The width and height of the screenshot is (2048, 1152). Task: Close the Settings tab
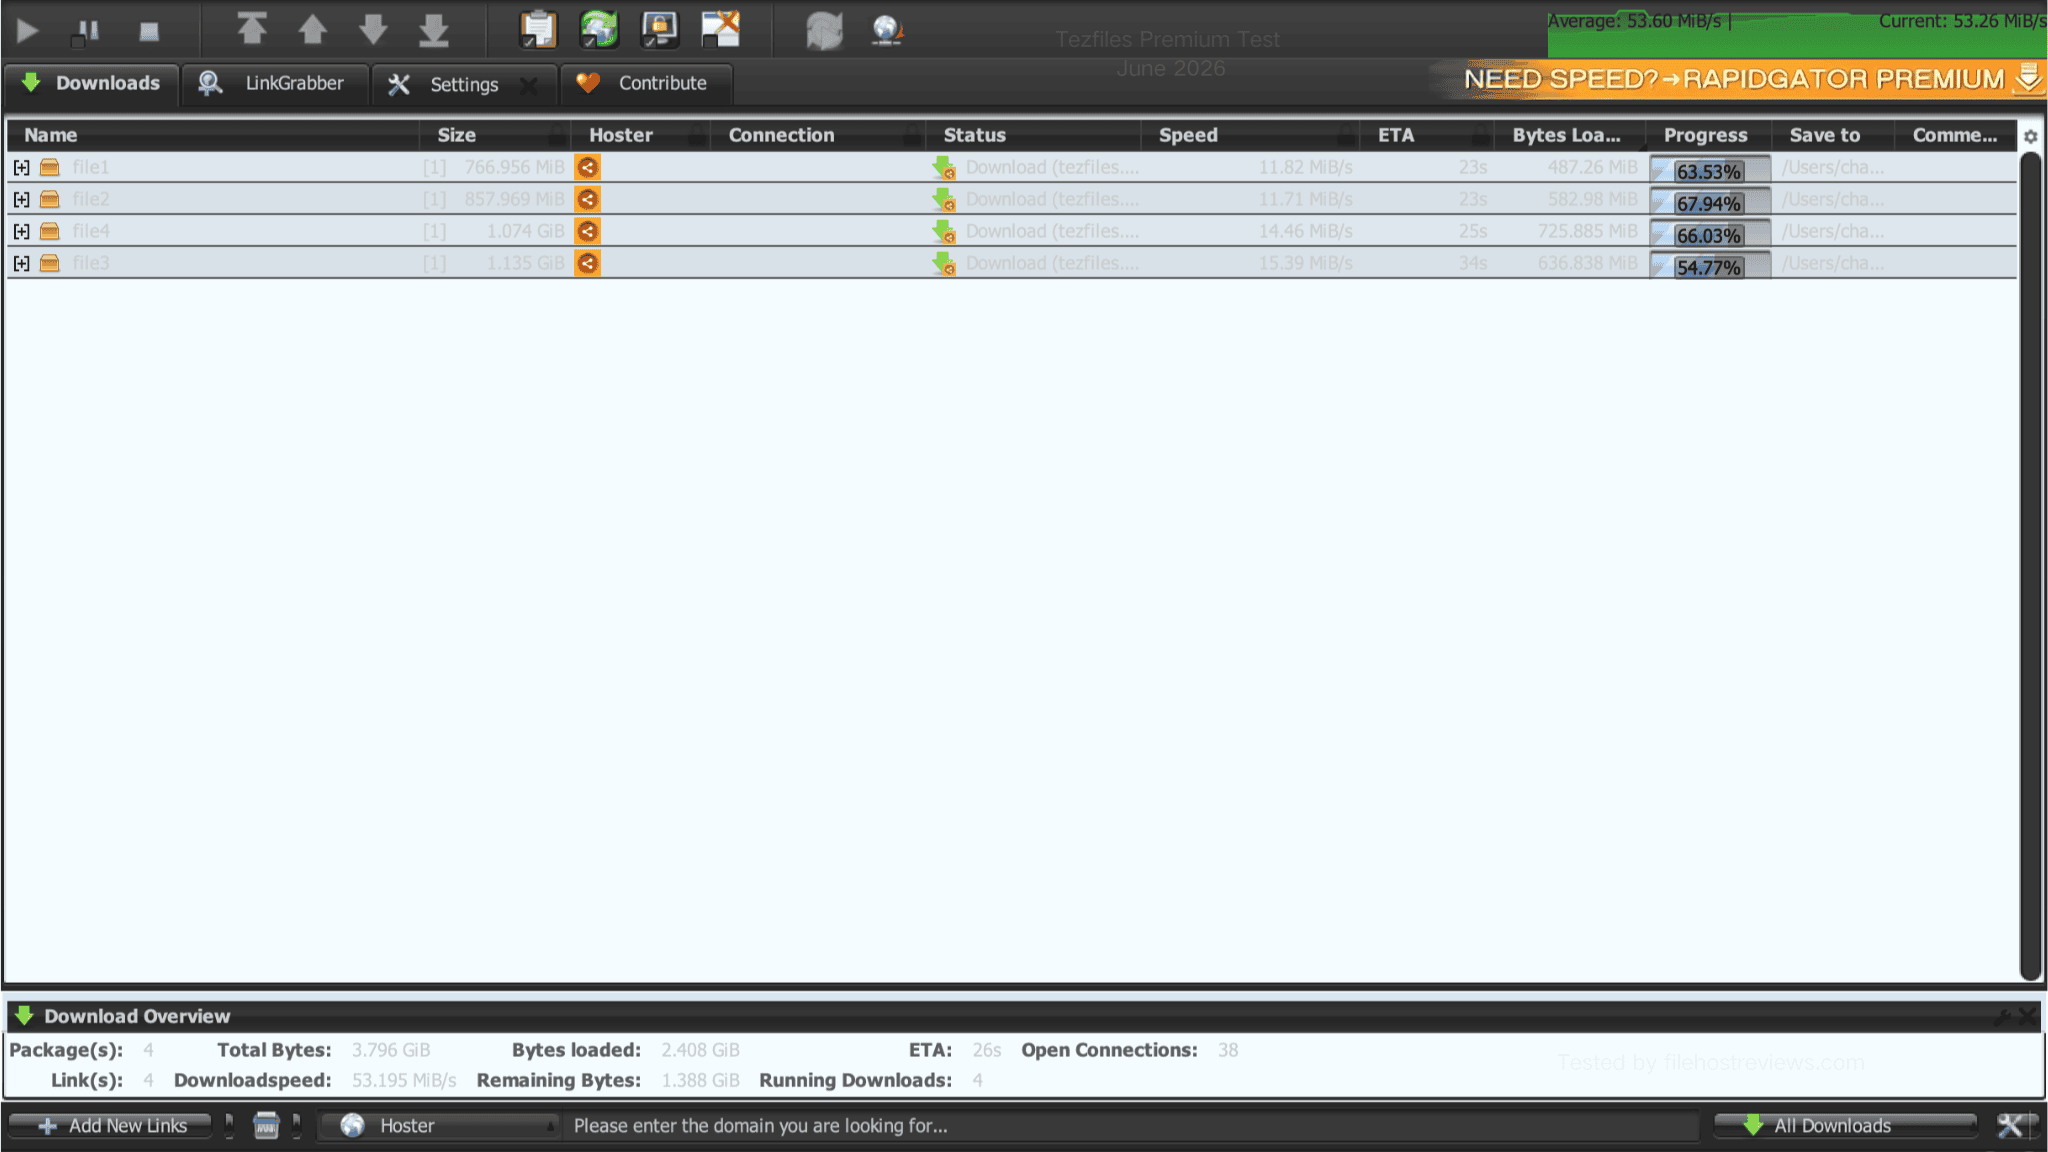[x=529, y=85]
